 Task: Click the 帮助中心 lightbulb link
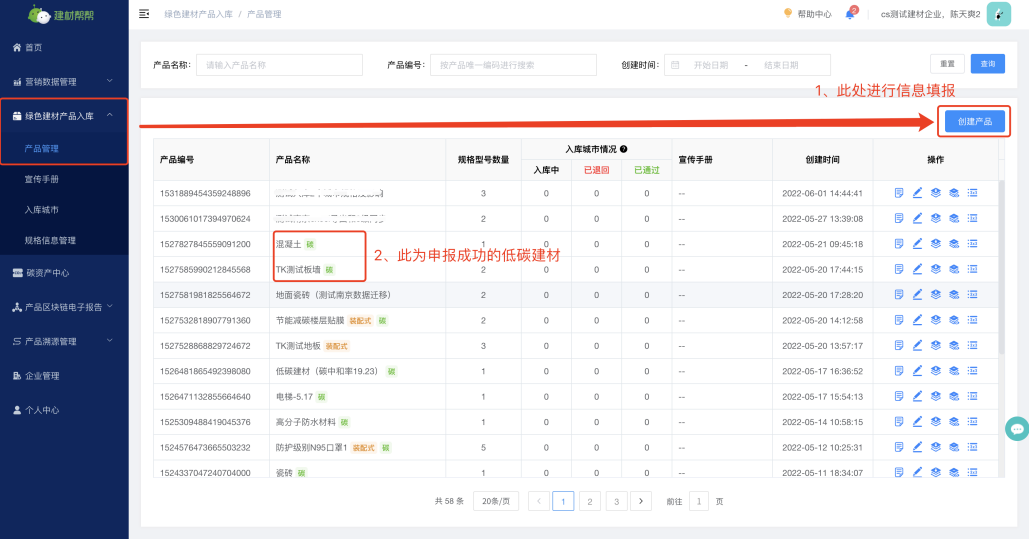(806, 14)
